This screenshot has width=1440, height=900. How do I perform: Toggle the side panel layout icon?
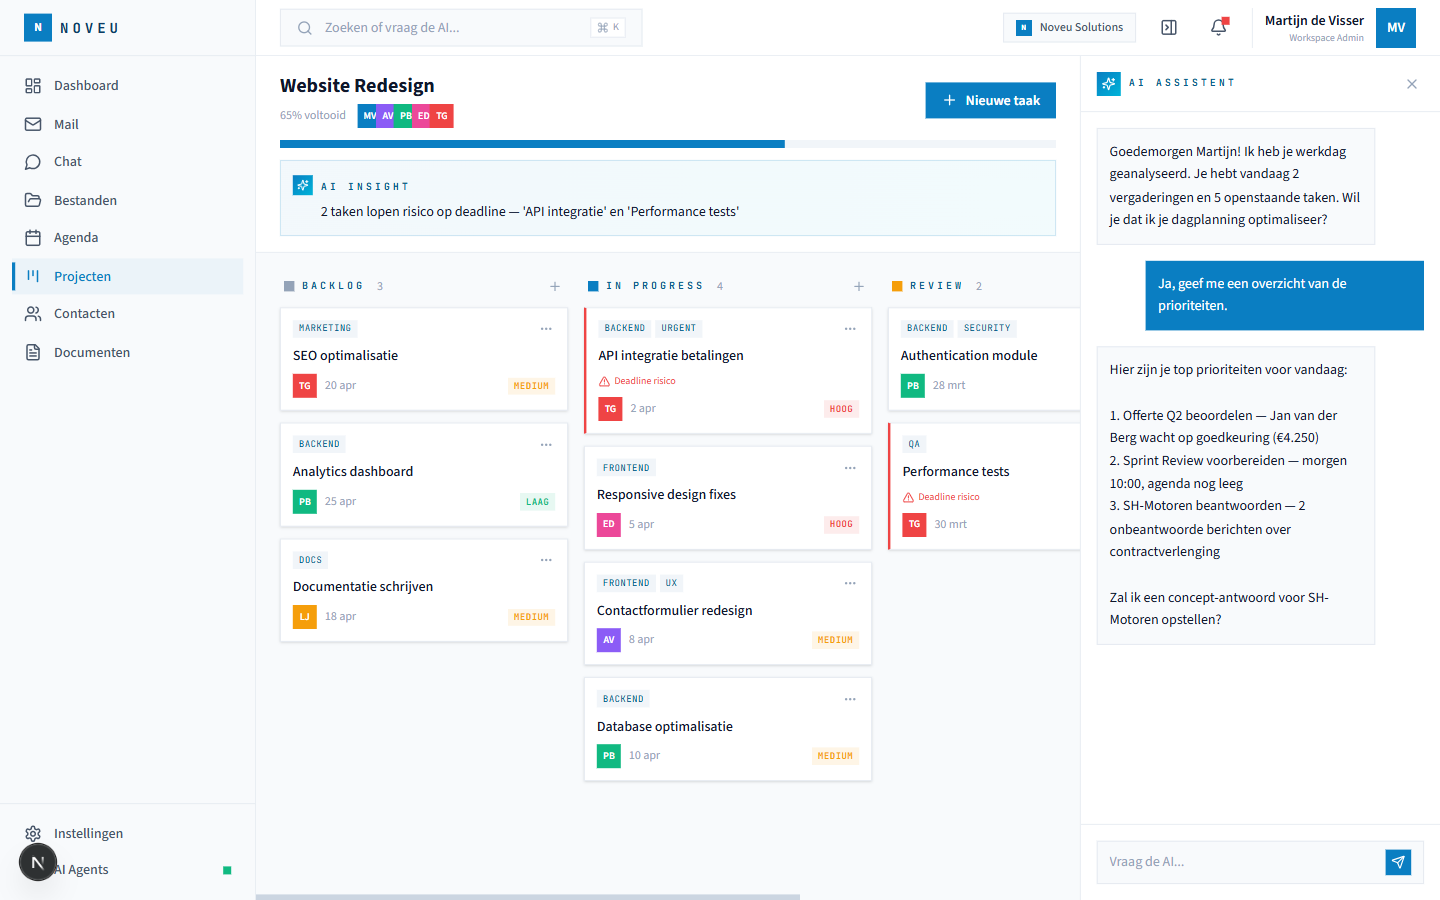point(1169,28)
